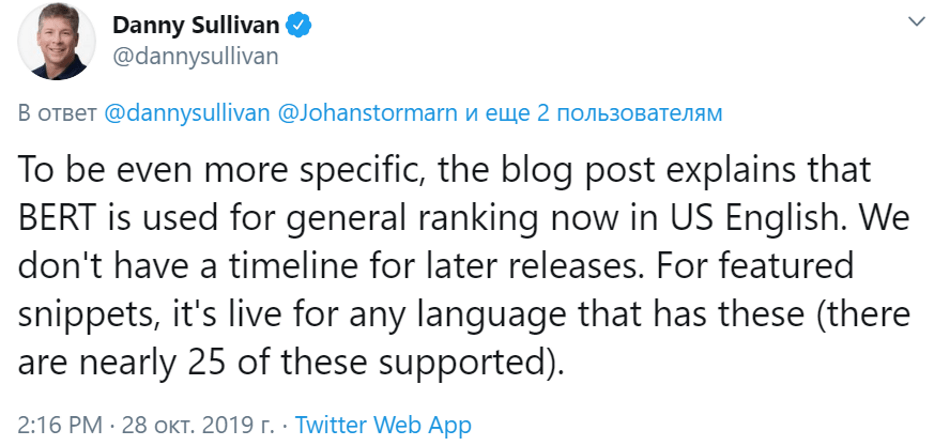
Task: Click the blue verified badge
Action: pyautogui.click(x=297, y=22)
